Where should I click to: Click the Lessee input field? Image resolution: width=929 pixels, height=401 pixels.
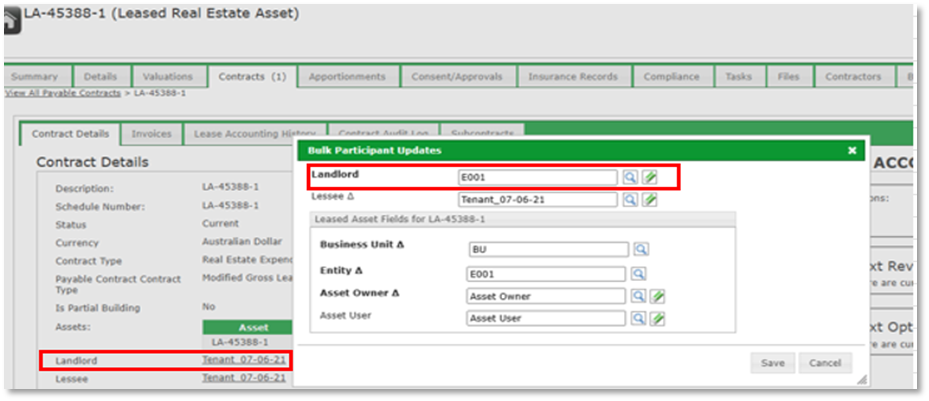(537, 200)
